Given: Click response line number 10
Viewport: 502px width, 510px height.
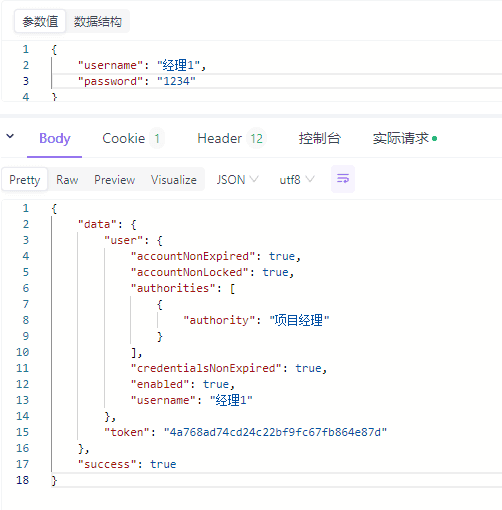Looking at the screenshot, I should (23, 352).
